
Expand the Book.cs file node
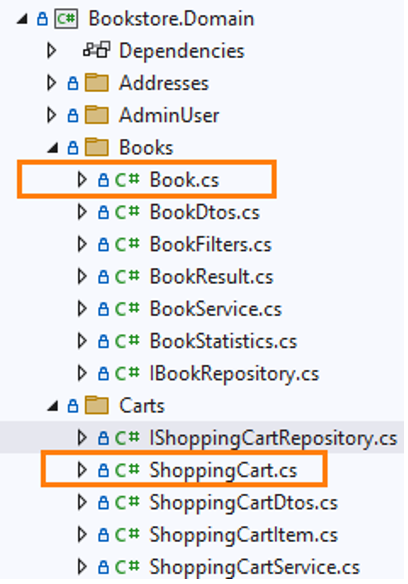click(82, 180)
